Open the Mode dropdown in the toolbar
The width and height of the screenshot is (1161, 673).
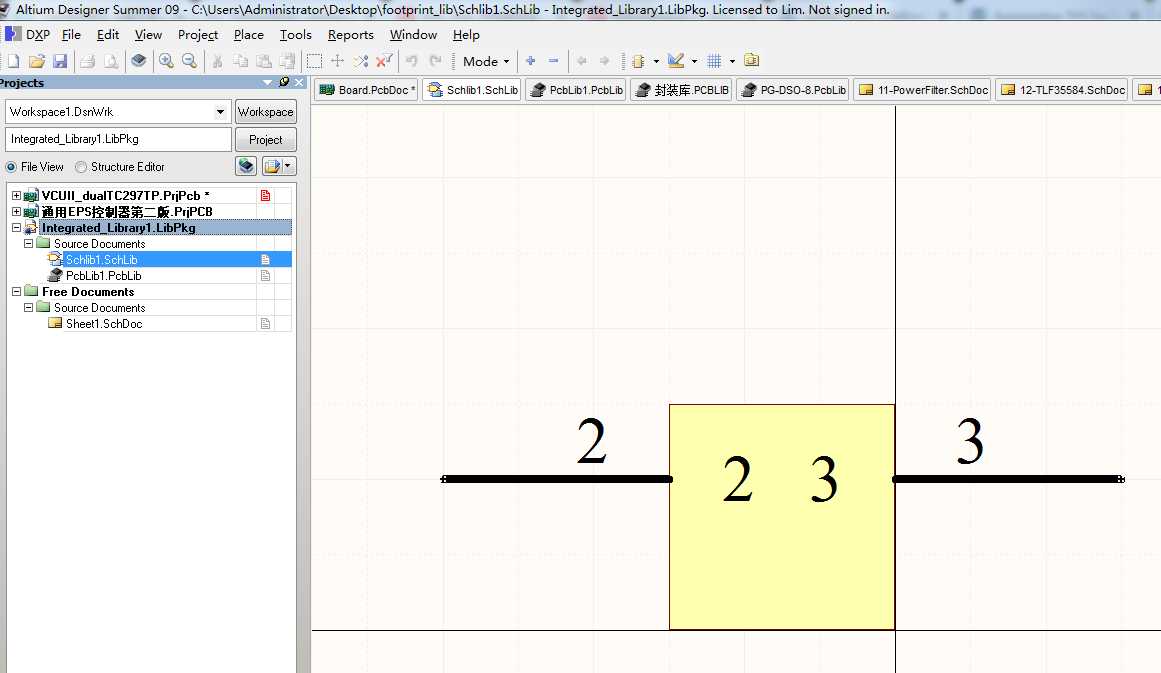pos(486,61)
